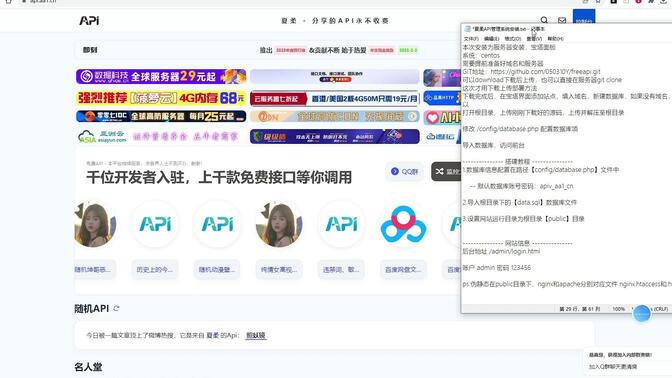This screenshot has width=672, height=378.
Task: Open the 查看(V) menu in Notepad
Action: (x=534, y=39)
